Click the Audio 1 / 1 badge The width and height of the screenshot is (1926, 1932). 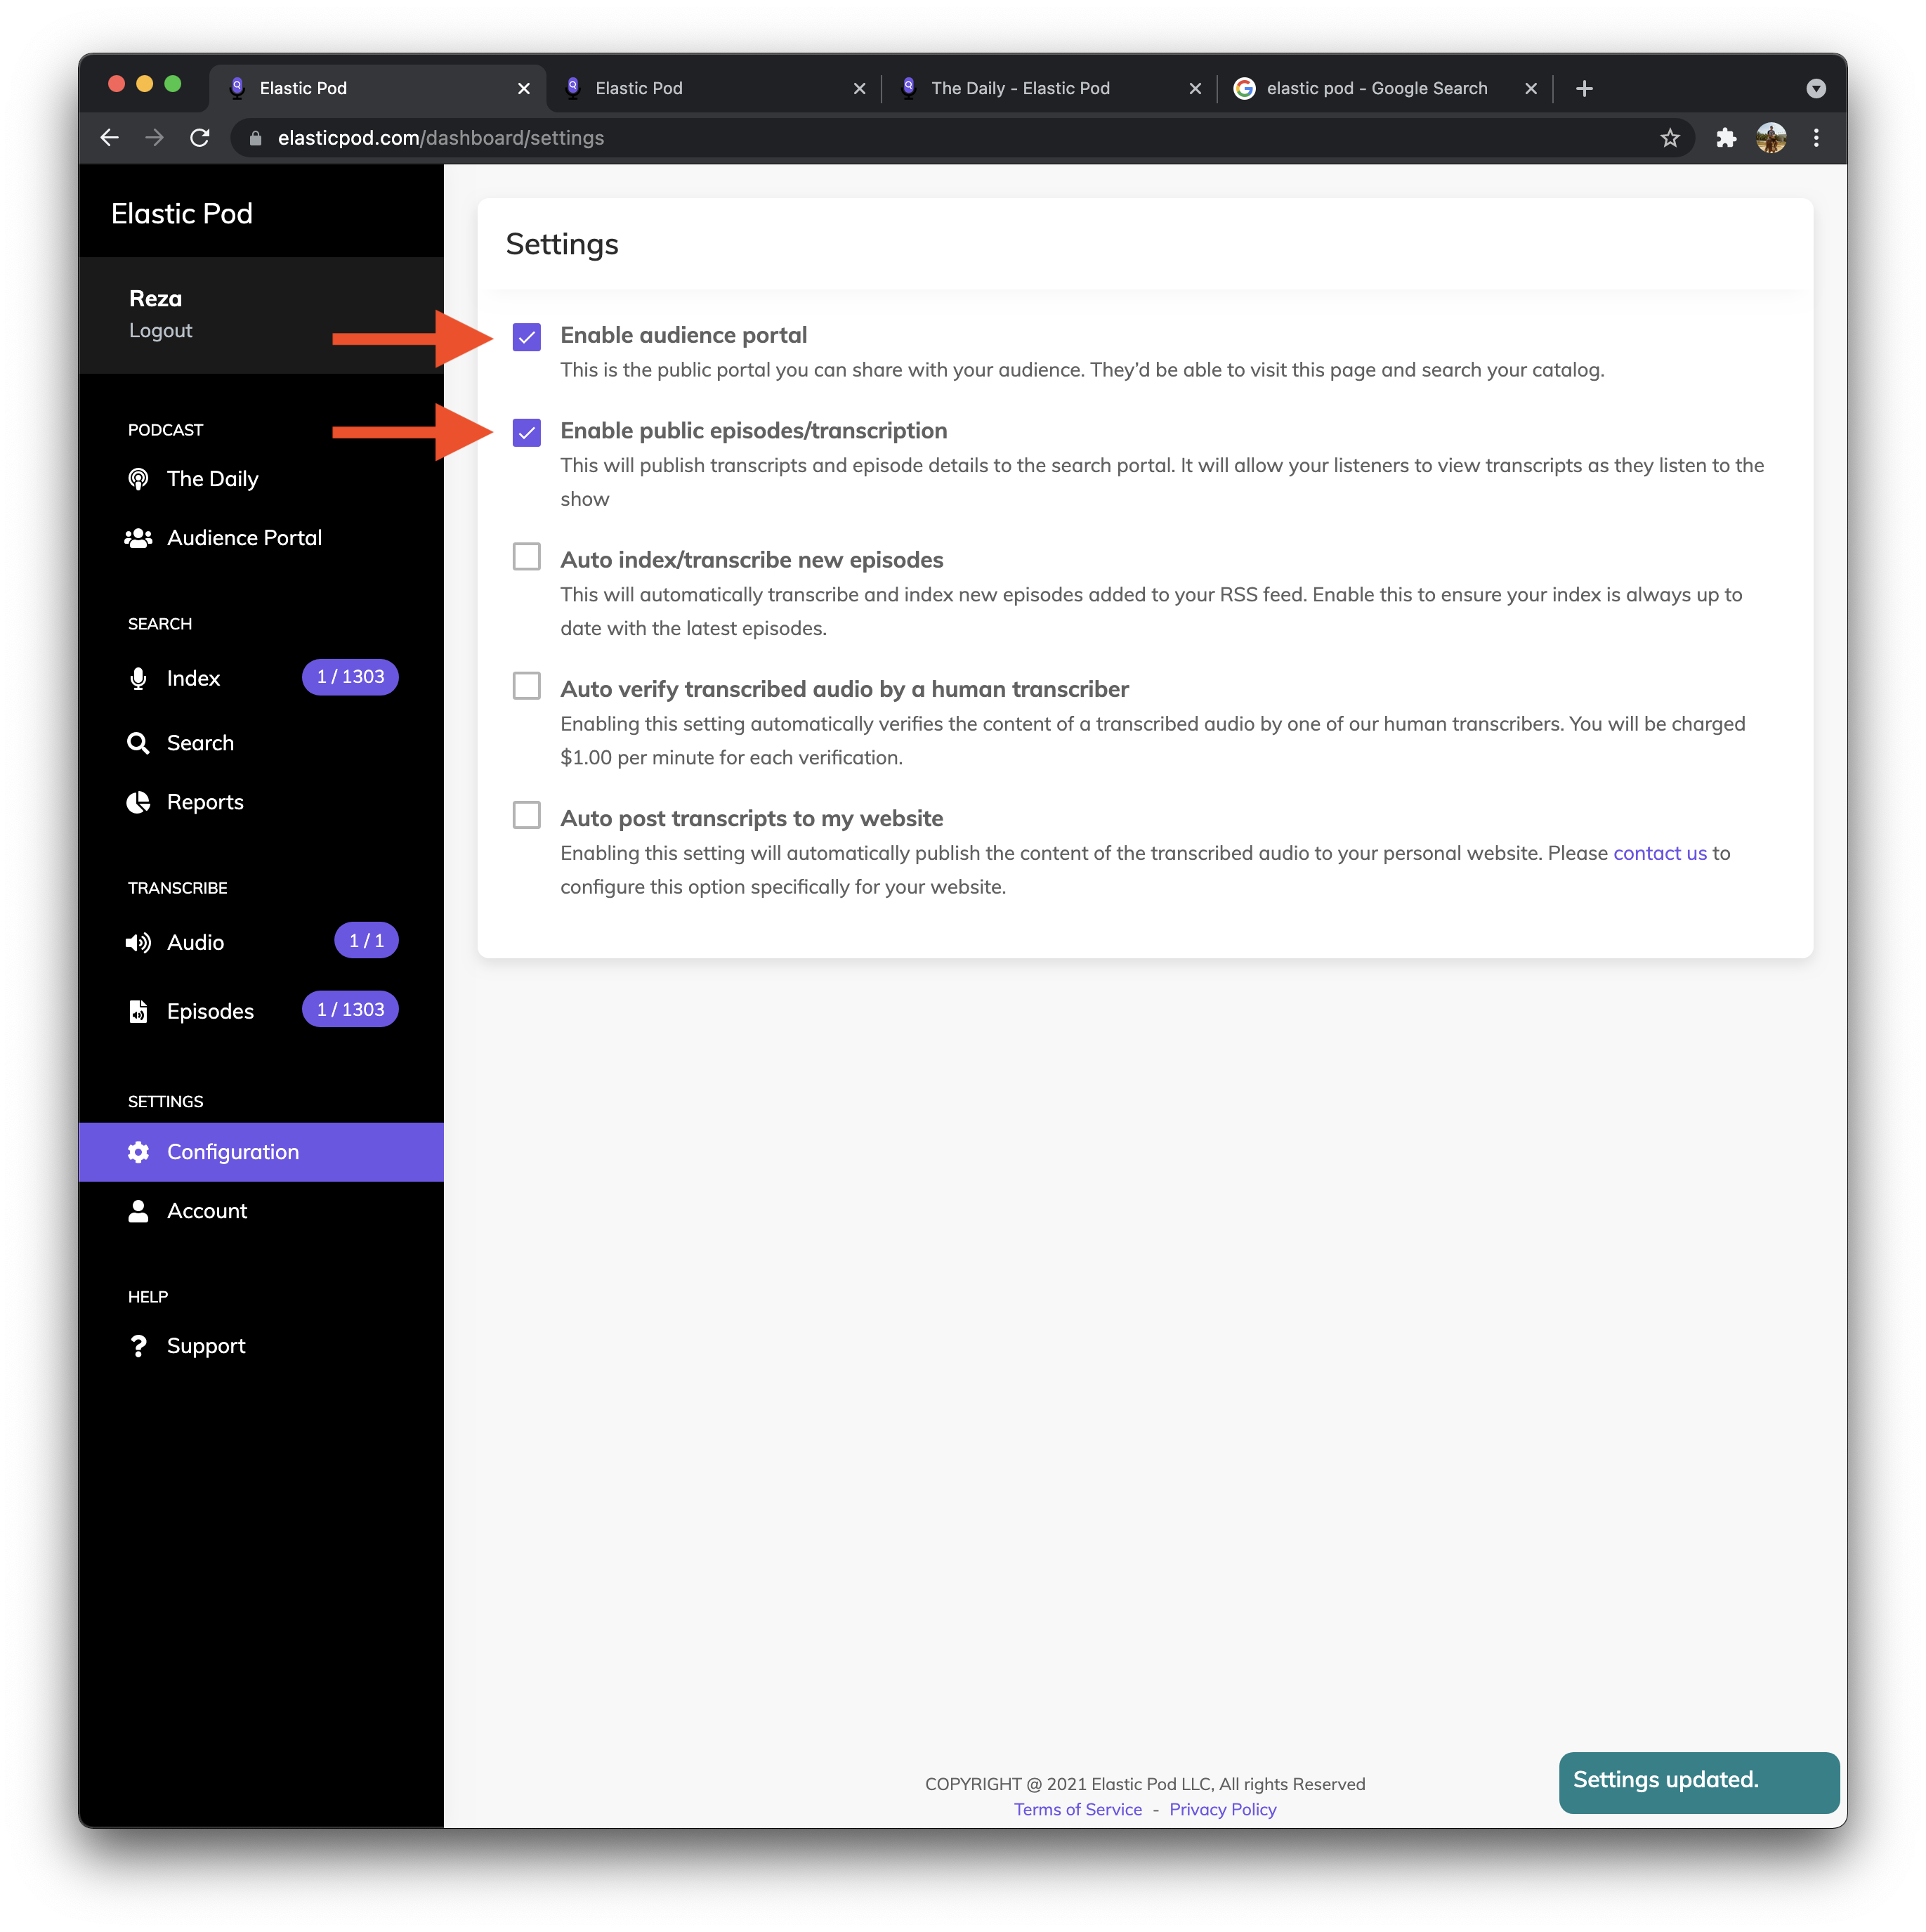pos(366,941)
